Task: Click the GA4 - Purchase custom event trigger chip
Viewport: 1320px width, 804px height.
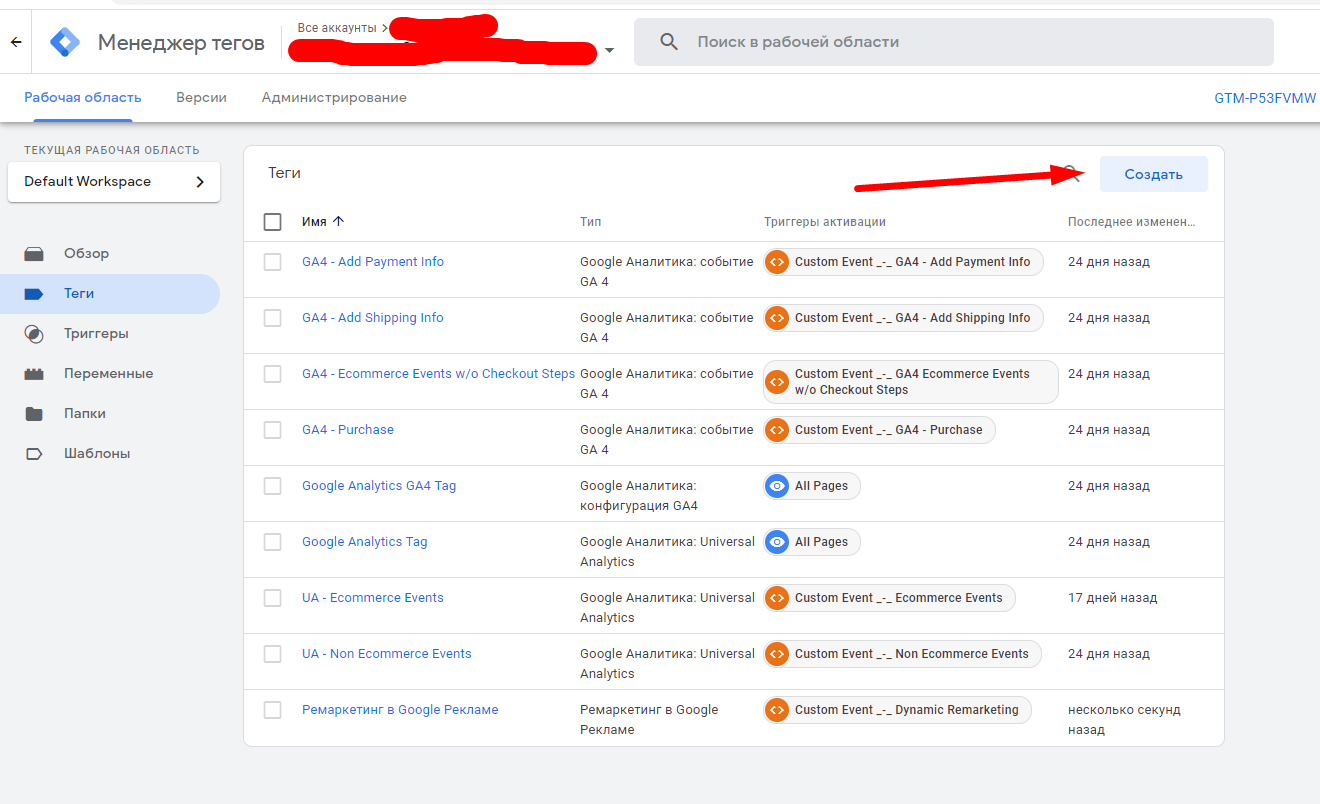Action: click(879, 430)
